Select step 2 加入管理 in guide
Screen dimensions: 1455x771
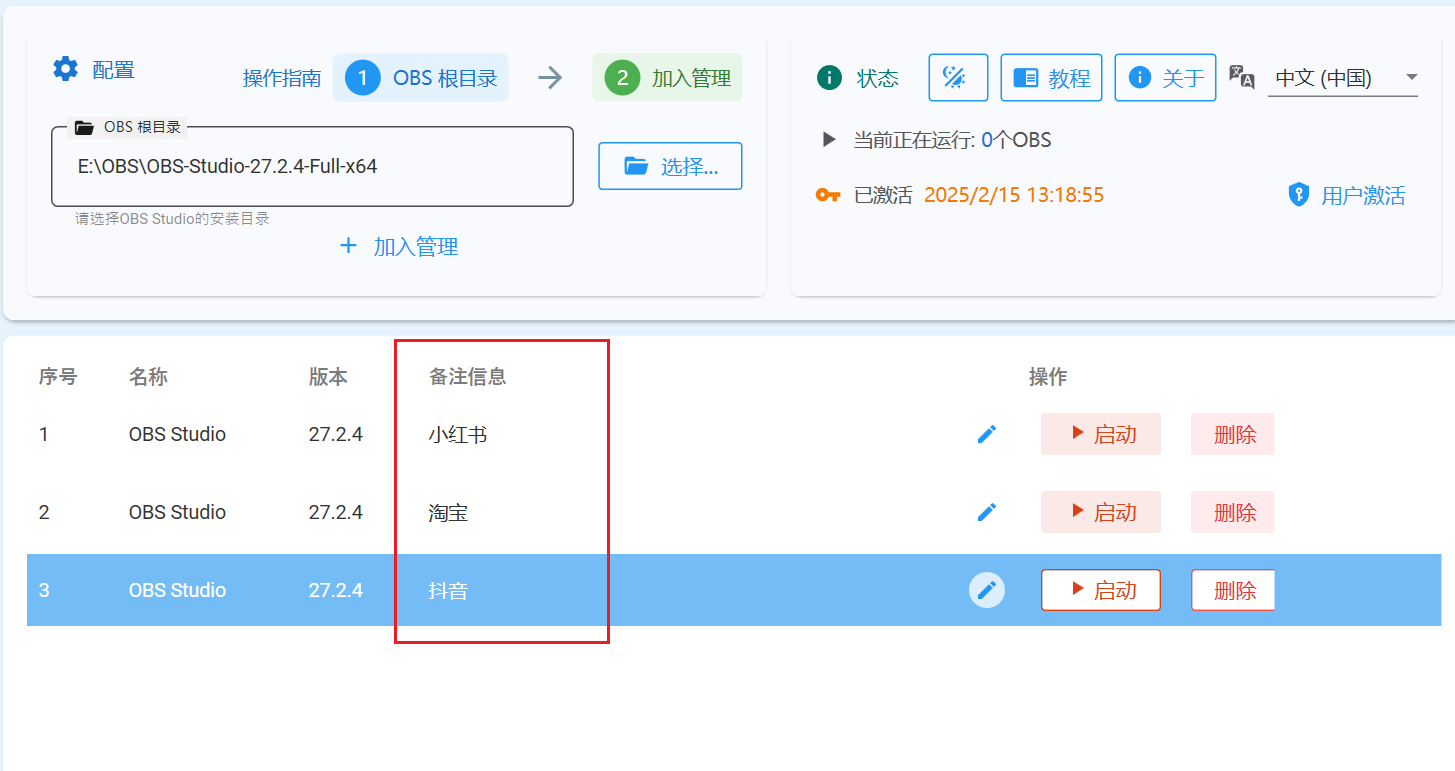coord(667,78)
